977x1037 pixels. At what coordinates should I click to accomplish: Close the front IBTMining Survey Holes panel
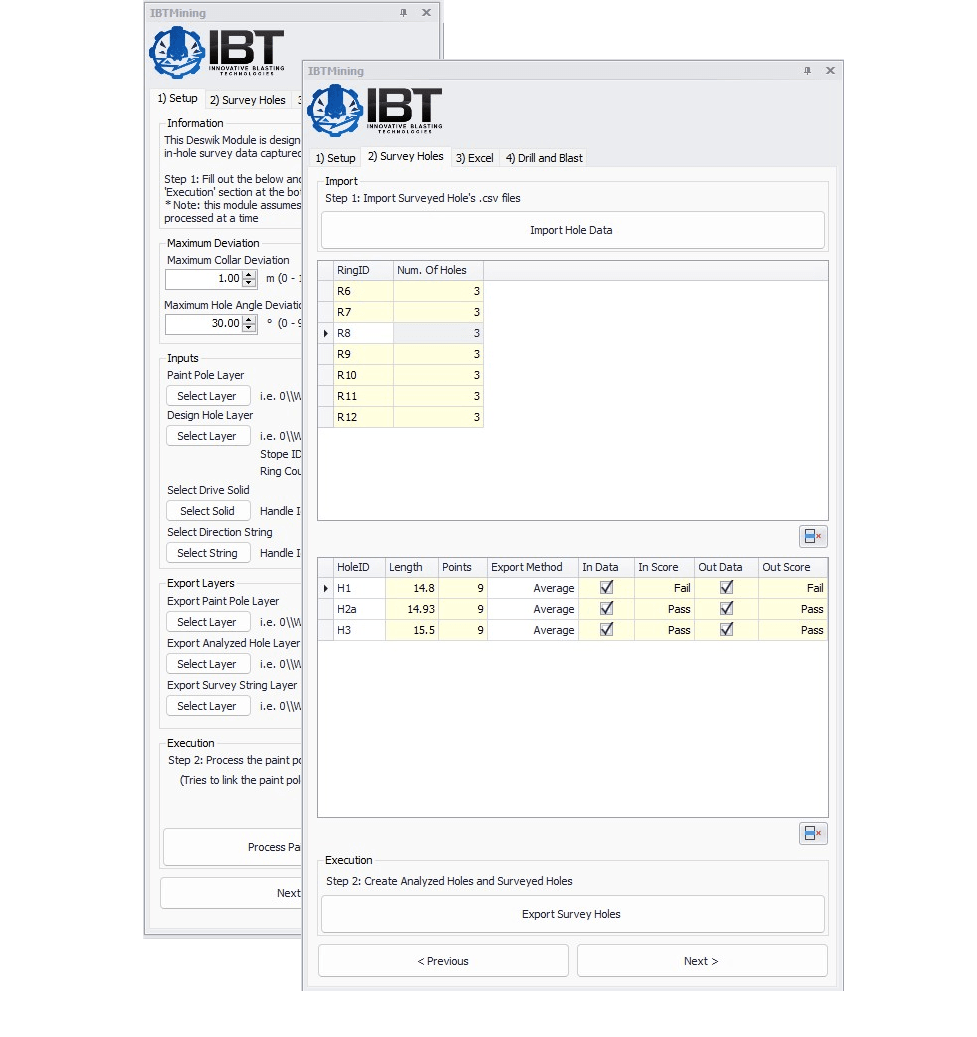[830, 71]
